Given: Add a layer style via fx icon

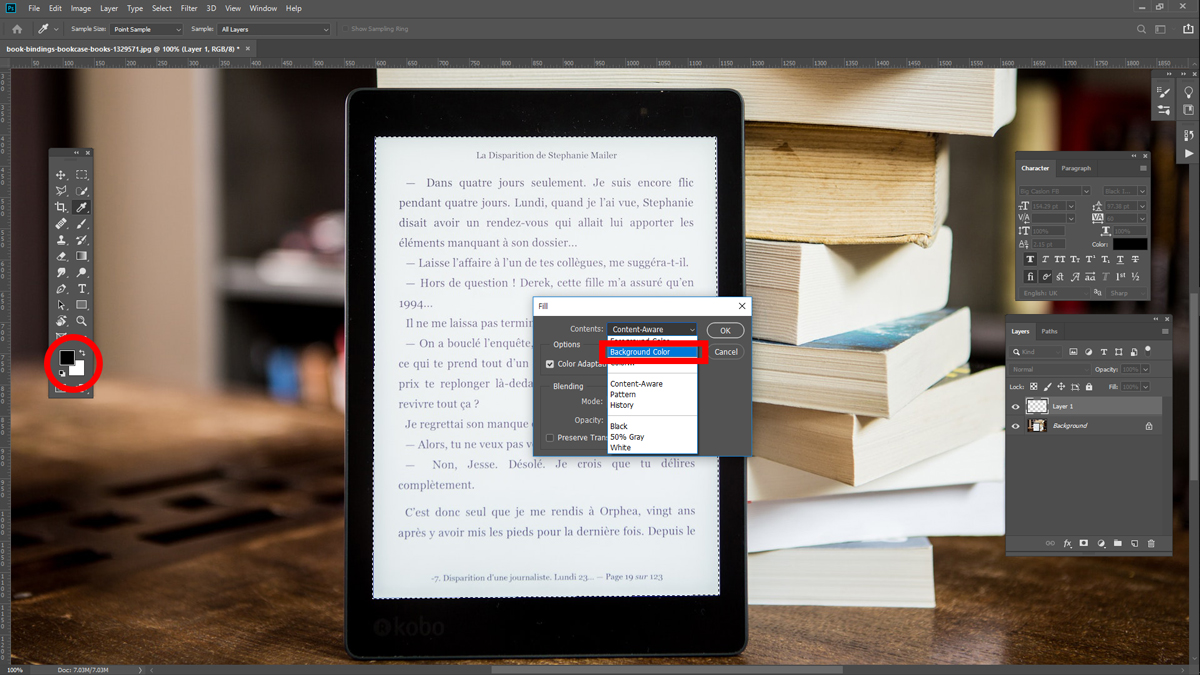Looking at the screenshot, I should 1067,543.
